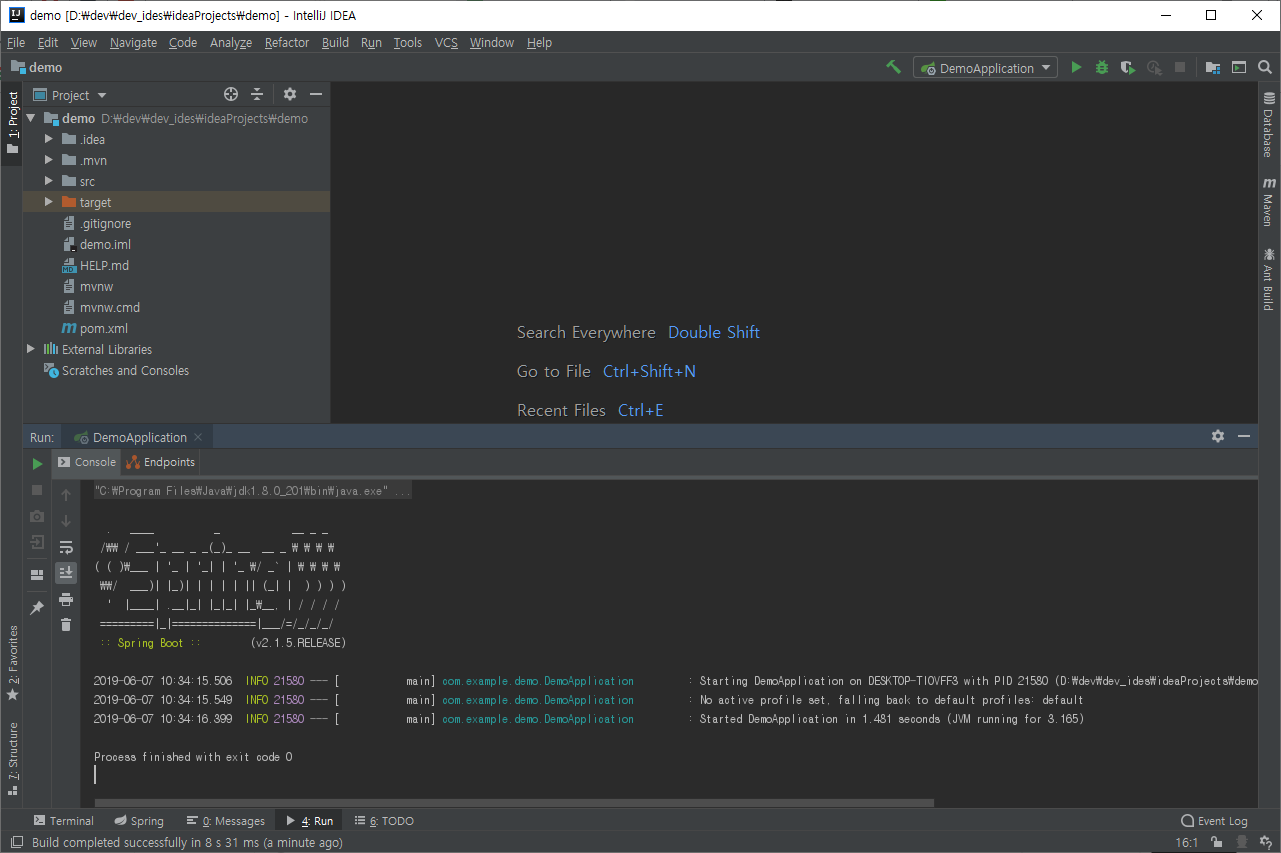The width and height of the screenshot is (1281, 853).
Task: Close the DemoApplication run tab
Action: pyautogui.click(x=198, y=437)
